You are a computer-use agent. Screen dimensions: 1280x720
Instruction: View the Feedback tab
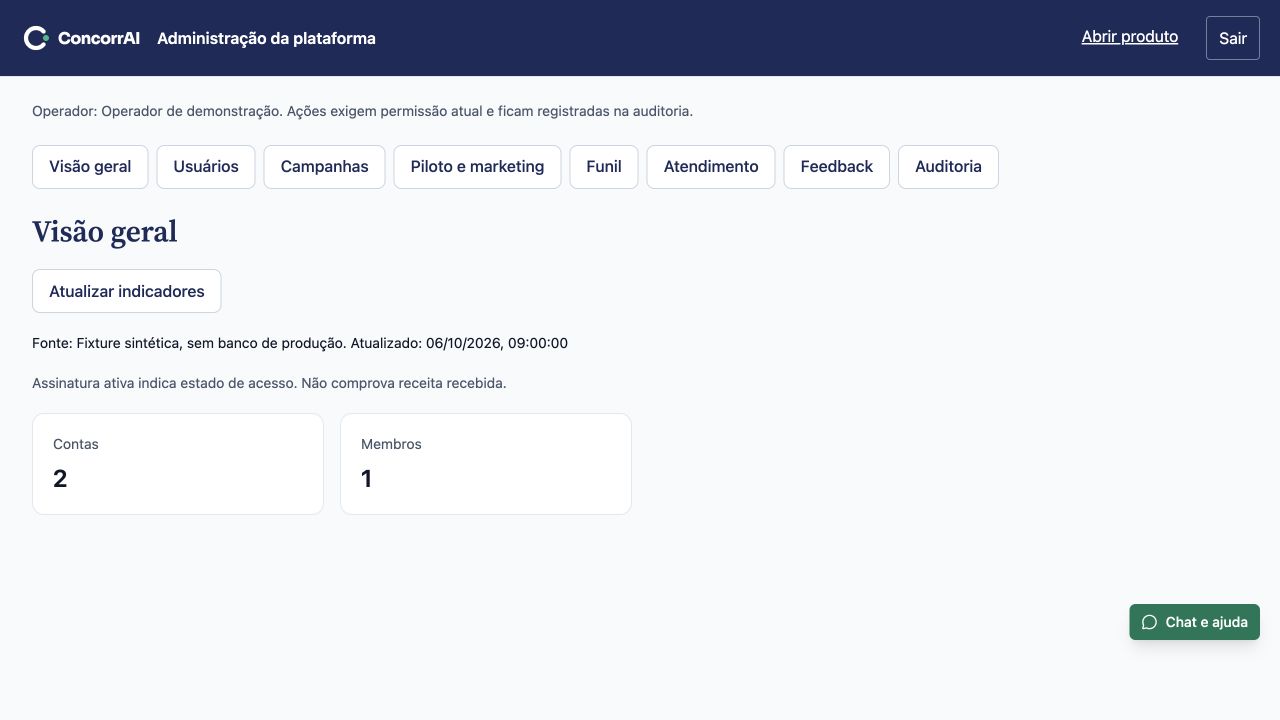[837, 167]
